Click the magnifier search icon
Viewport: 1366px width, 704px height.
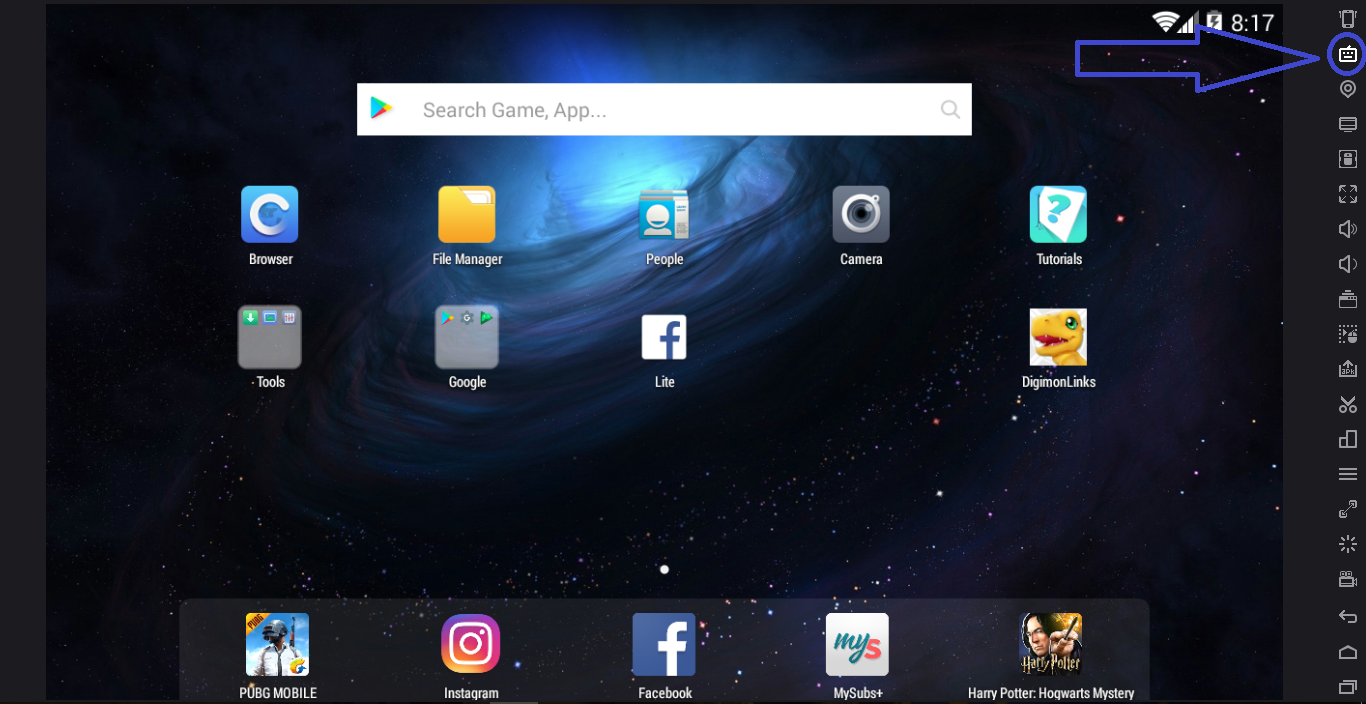950,110
